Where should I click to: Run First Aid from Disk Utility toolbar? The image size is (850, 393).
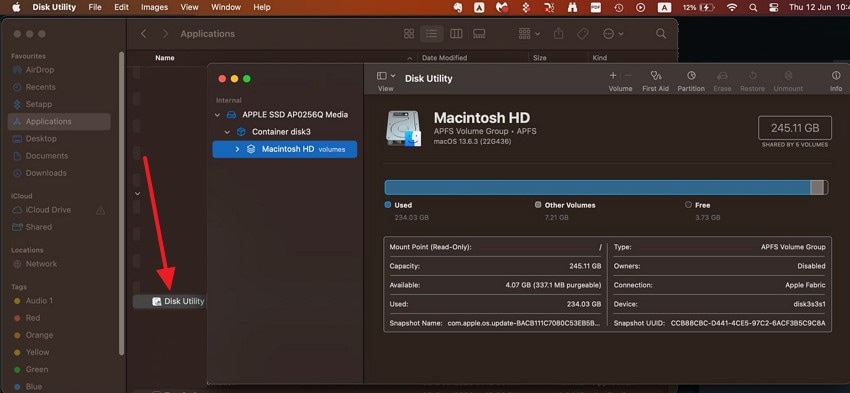tap(656, 75)
